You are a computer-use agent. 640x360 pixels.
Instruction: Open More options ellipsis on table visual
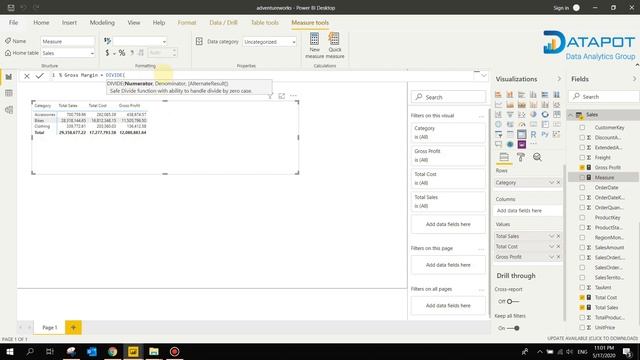coord(293,96)
